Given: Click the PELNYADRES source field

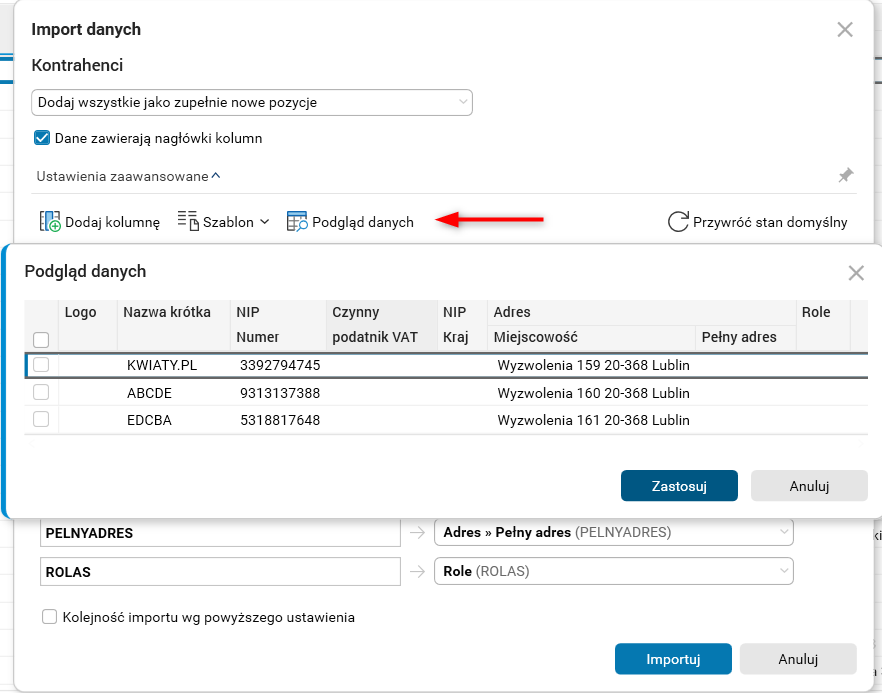Looking at the screenshot, I should (x=220, y=533).
